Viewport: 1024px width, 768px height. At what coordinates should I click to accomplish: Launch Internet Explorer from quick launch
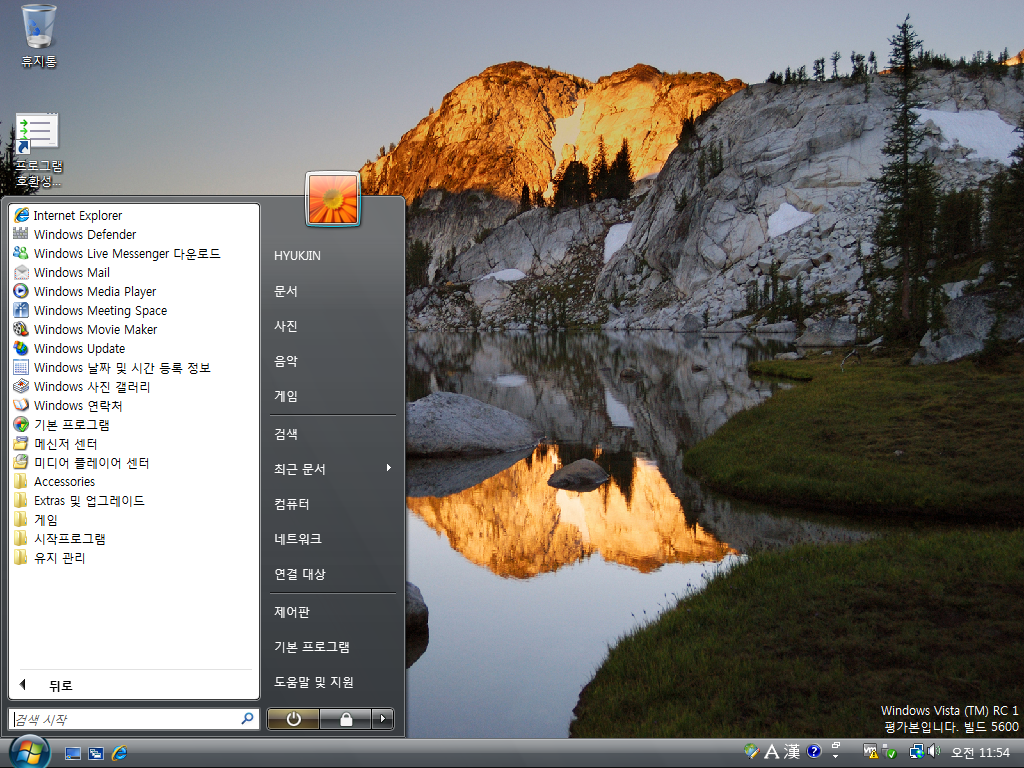pyautogui.click(x=120, y=753)
